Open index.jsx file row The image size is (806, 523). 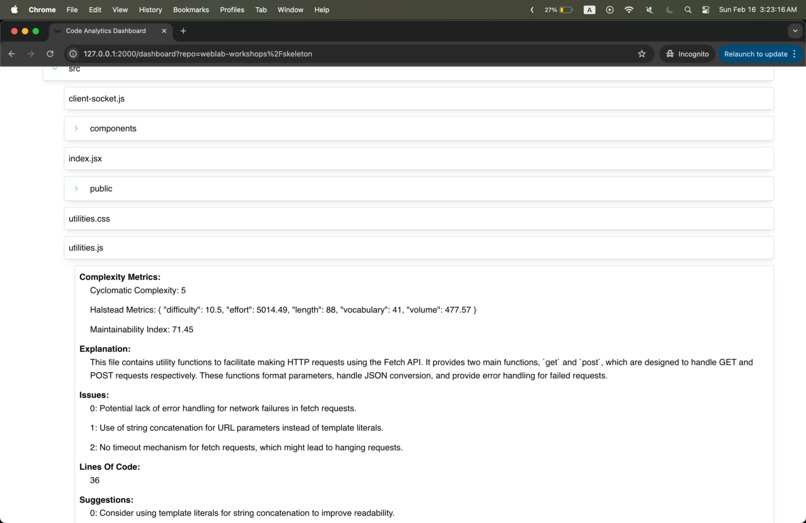(x=418, y=158)
